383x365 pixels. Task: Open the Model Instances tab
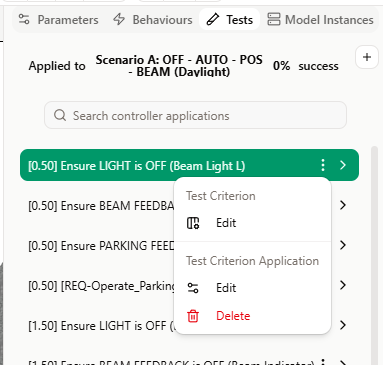320,20
